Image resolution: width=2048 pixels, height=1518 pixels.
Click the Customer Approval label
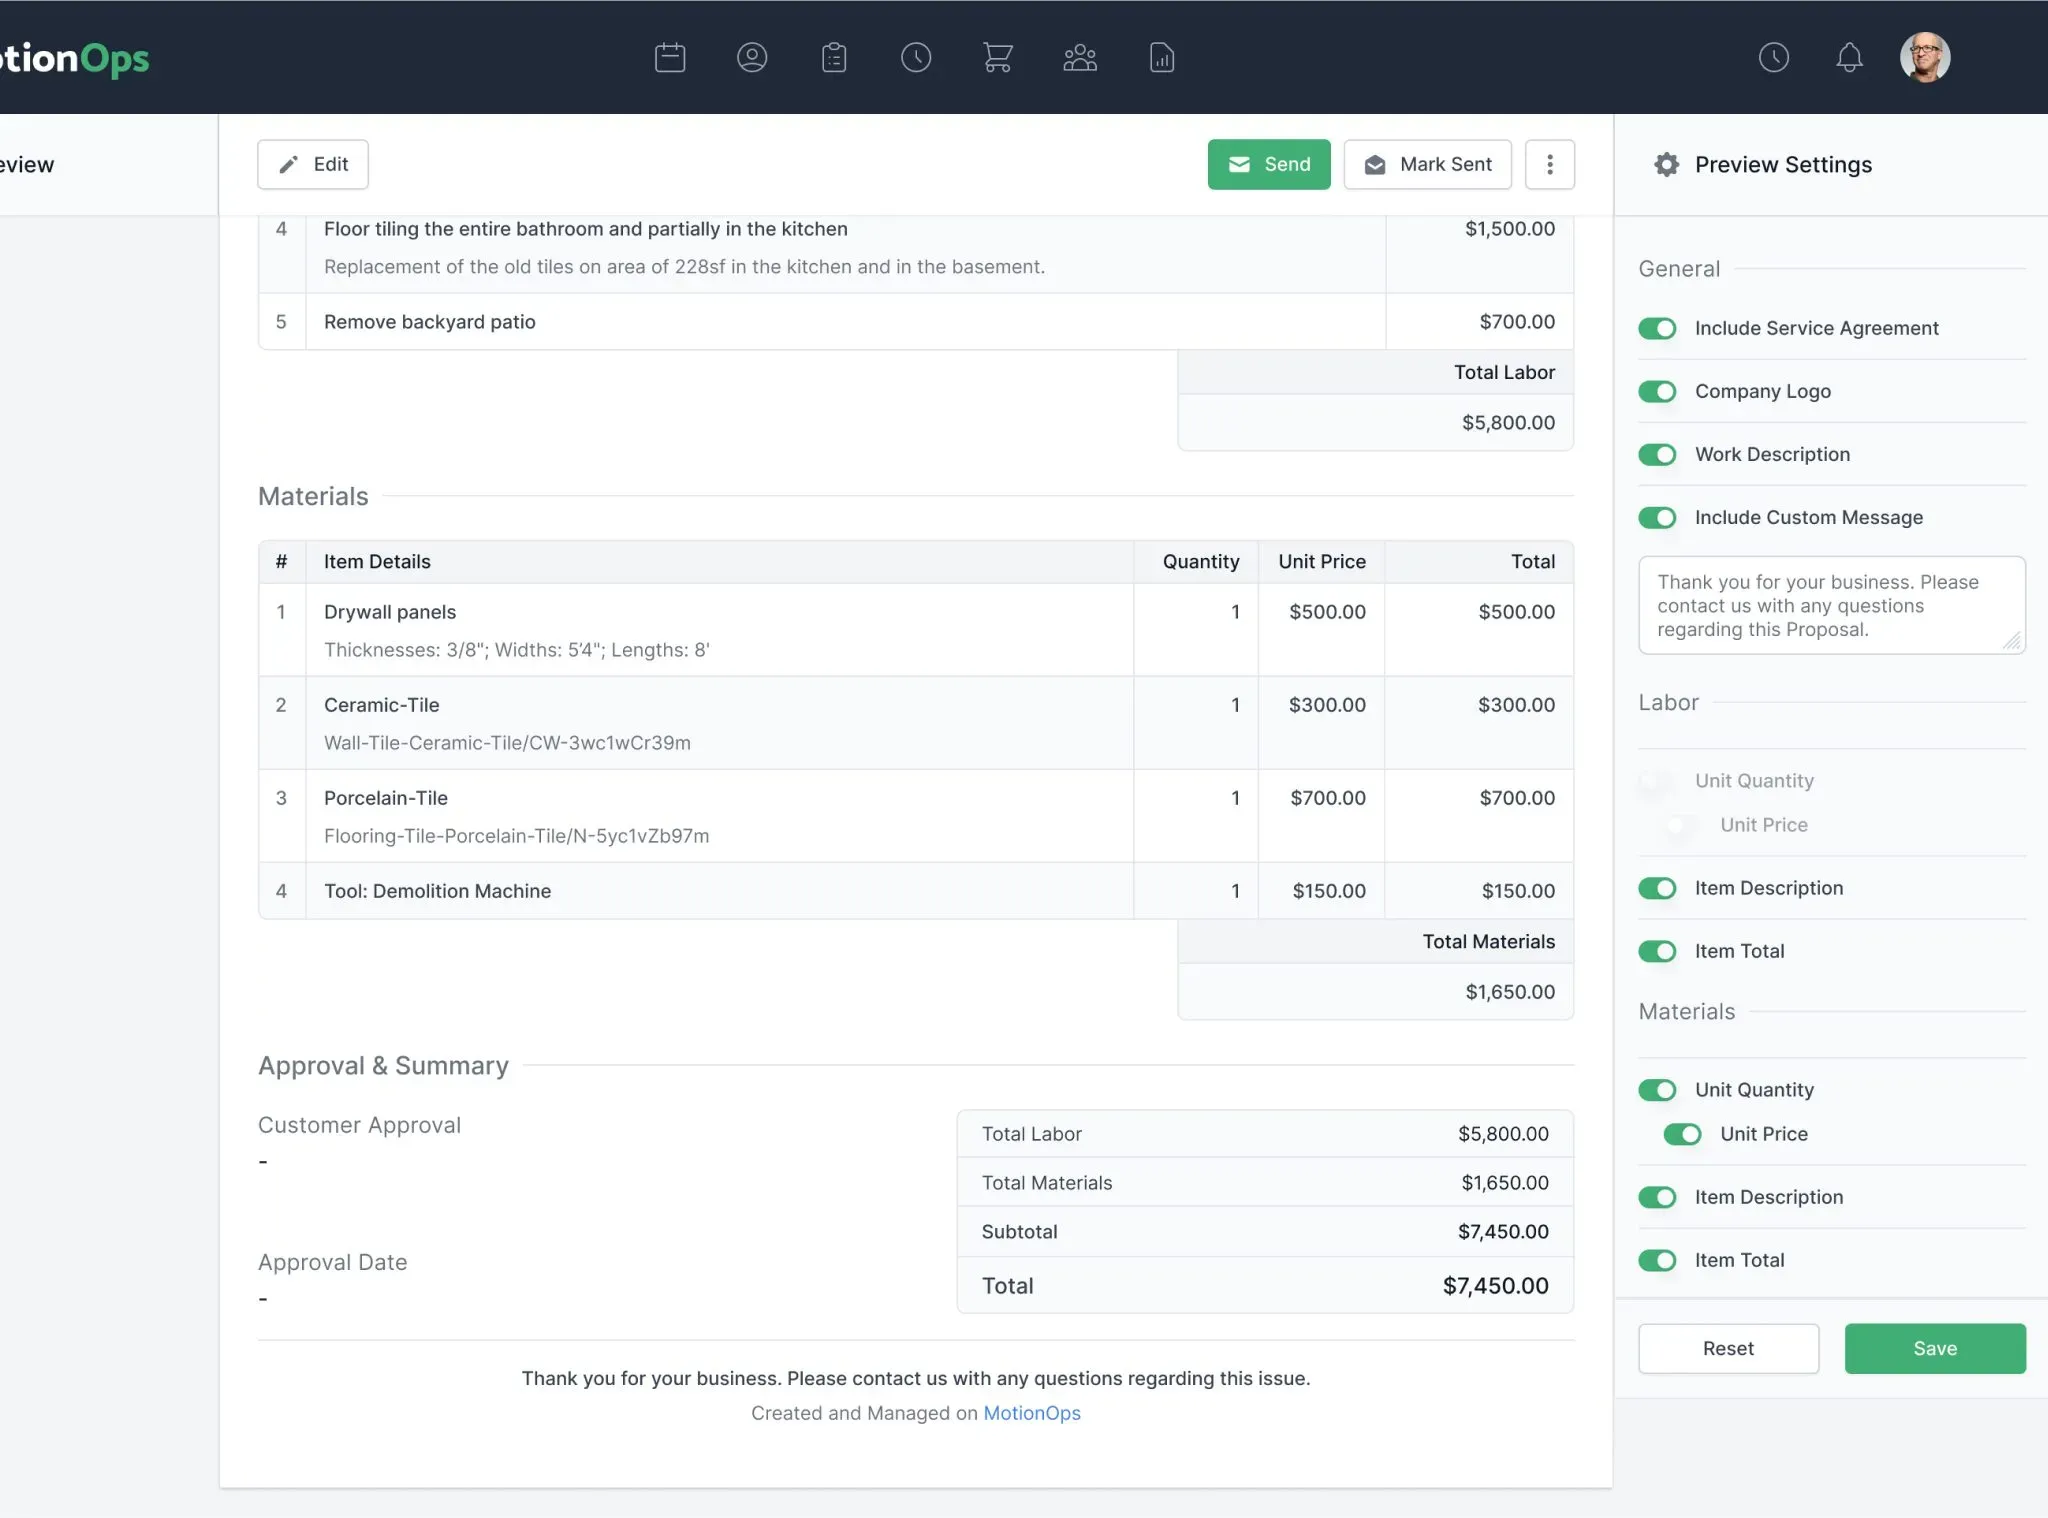pyautogui.click(x=359, y=1125)
